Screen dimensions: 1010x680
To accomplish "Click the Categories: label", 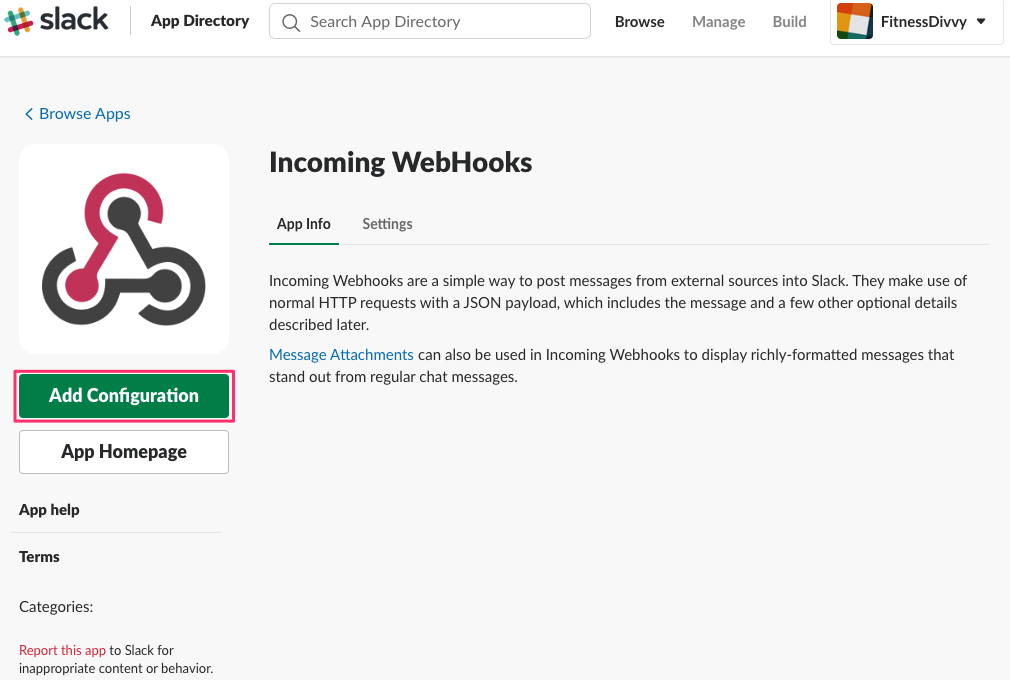I will pos(56,607).
